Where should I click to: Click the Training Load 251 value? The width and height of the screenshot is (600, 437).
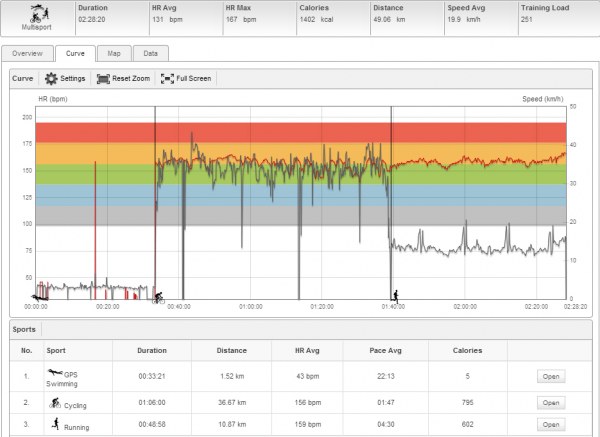point(527,20)
